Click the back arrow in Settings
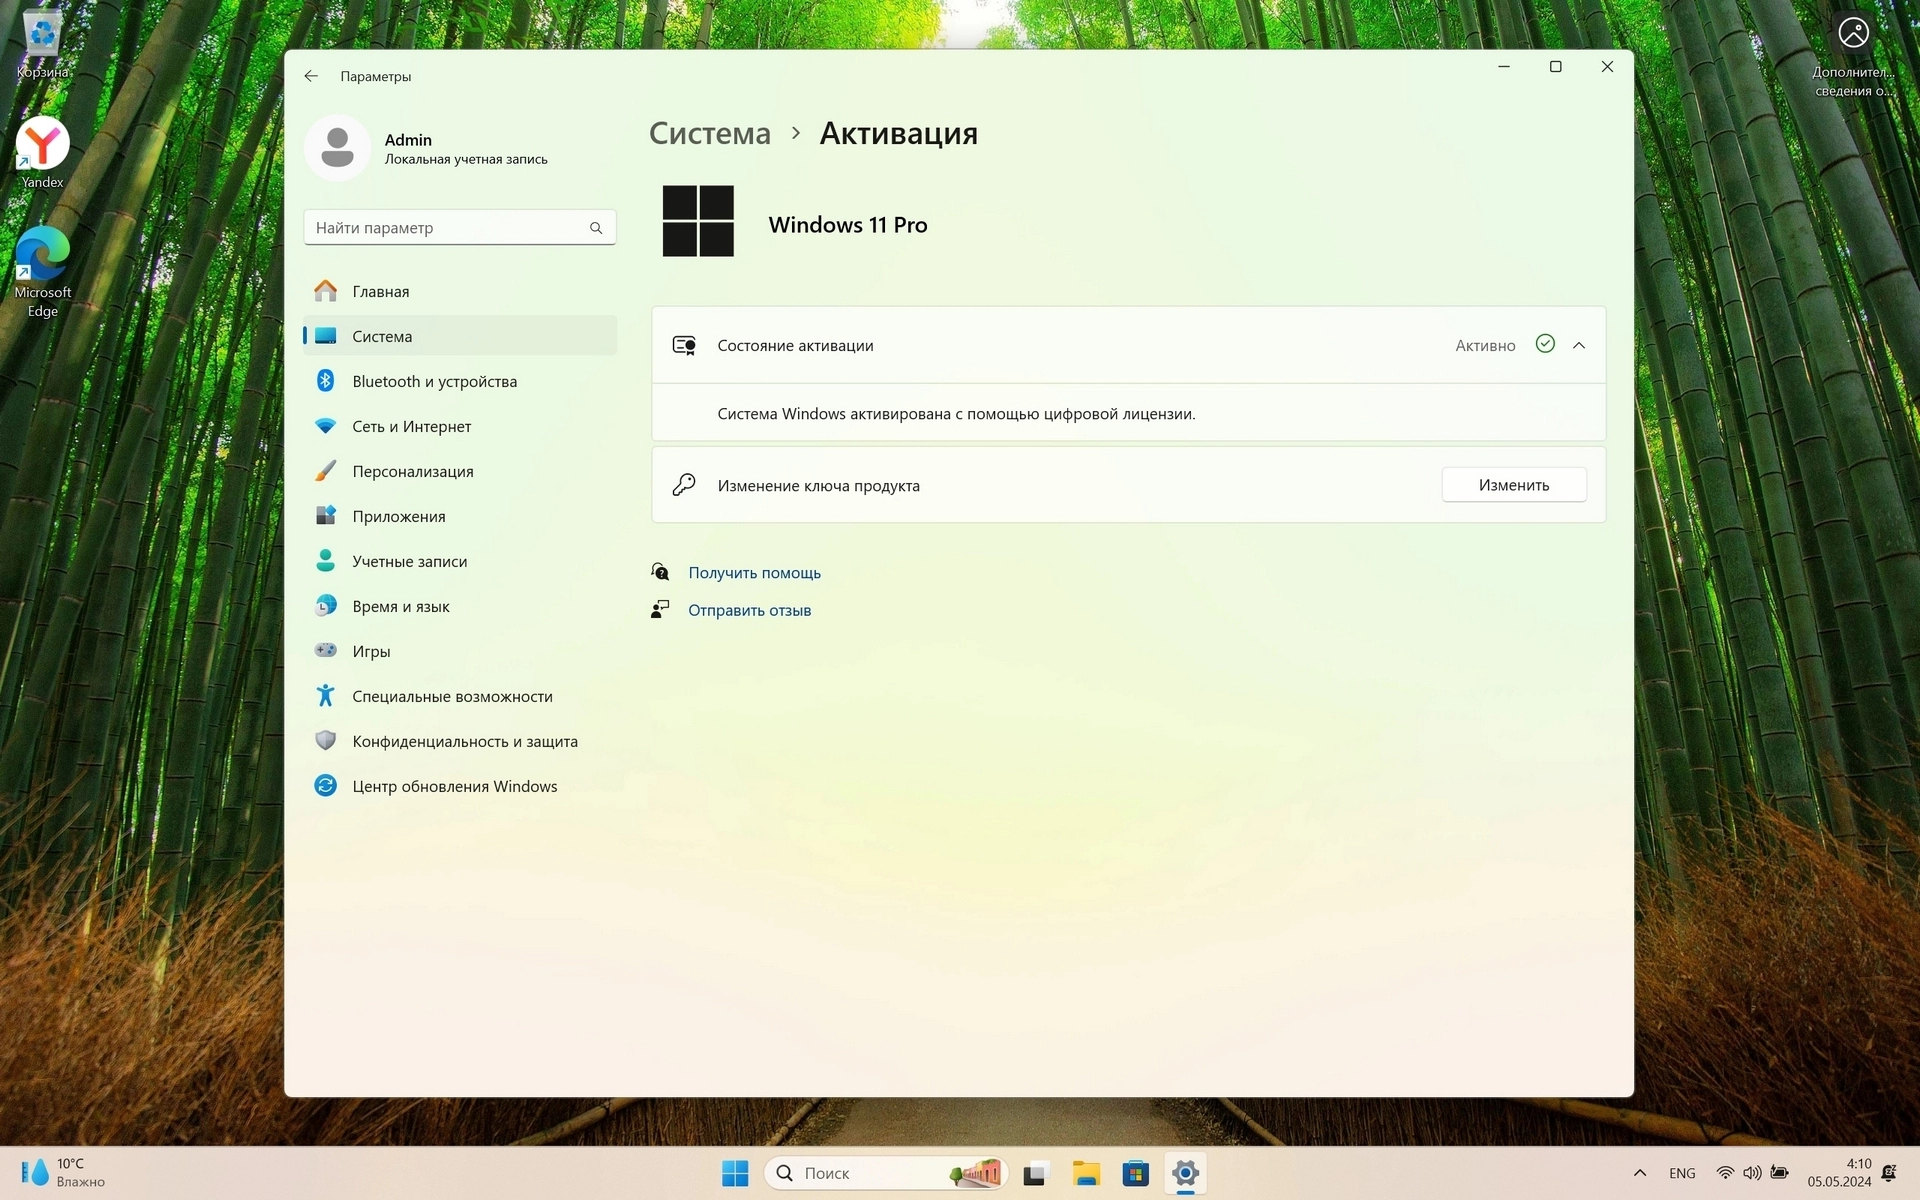1920x1200 pixels. (x=311, y=76)
